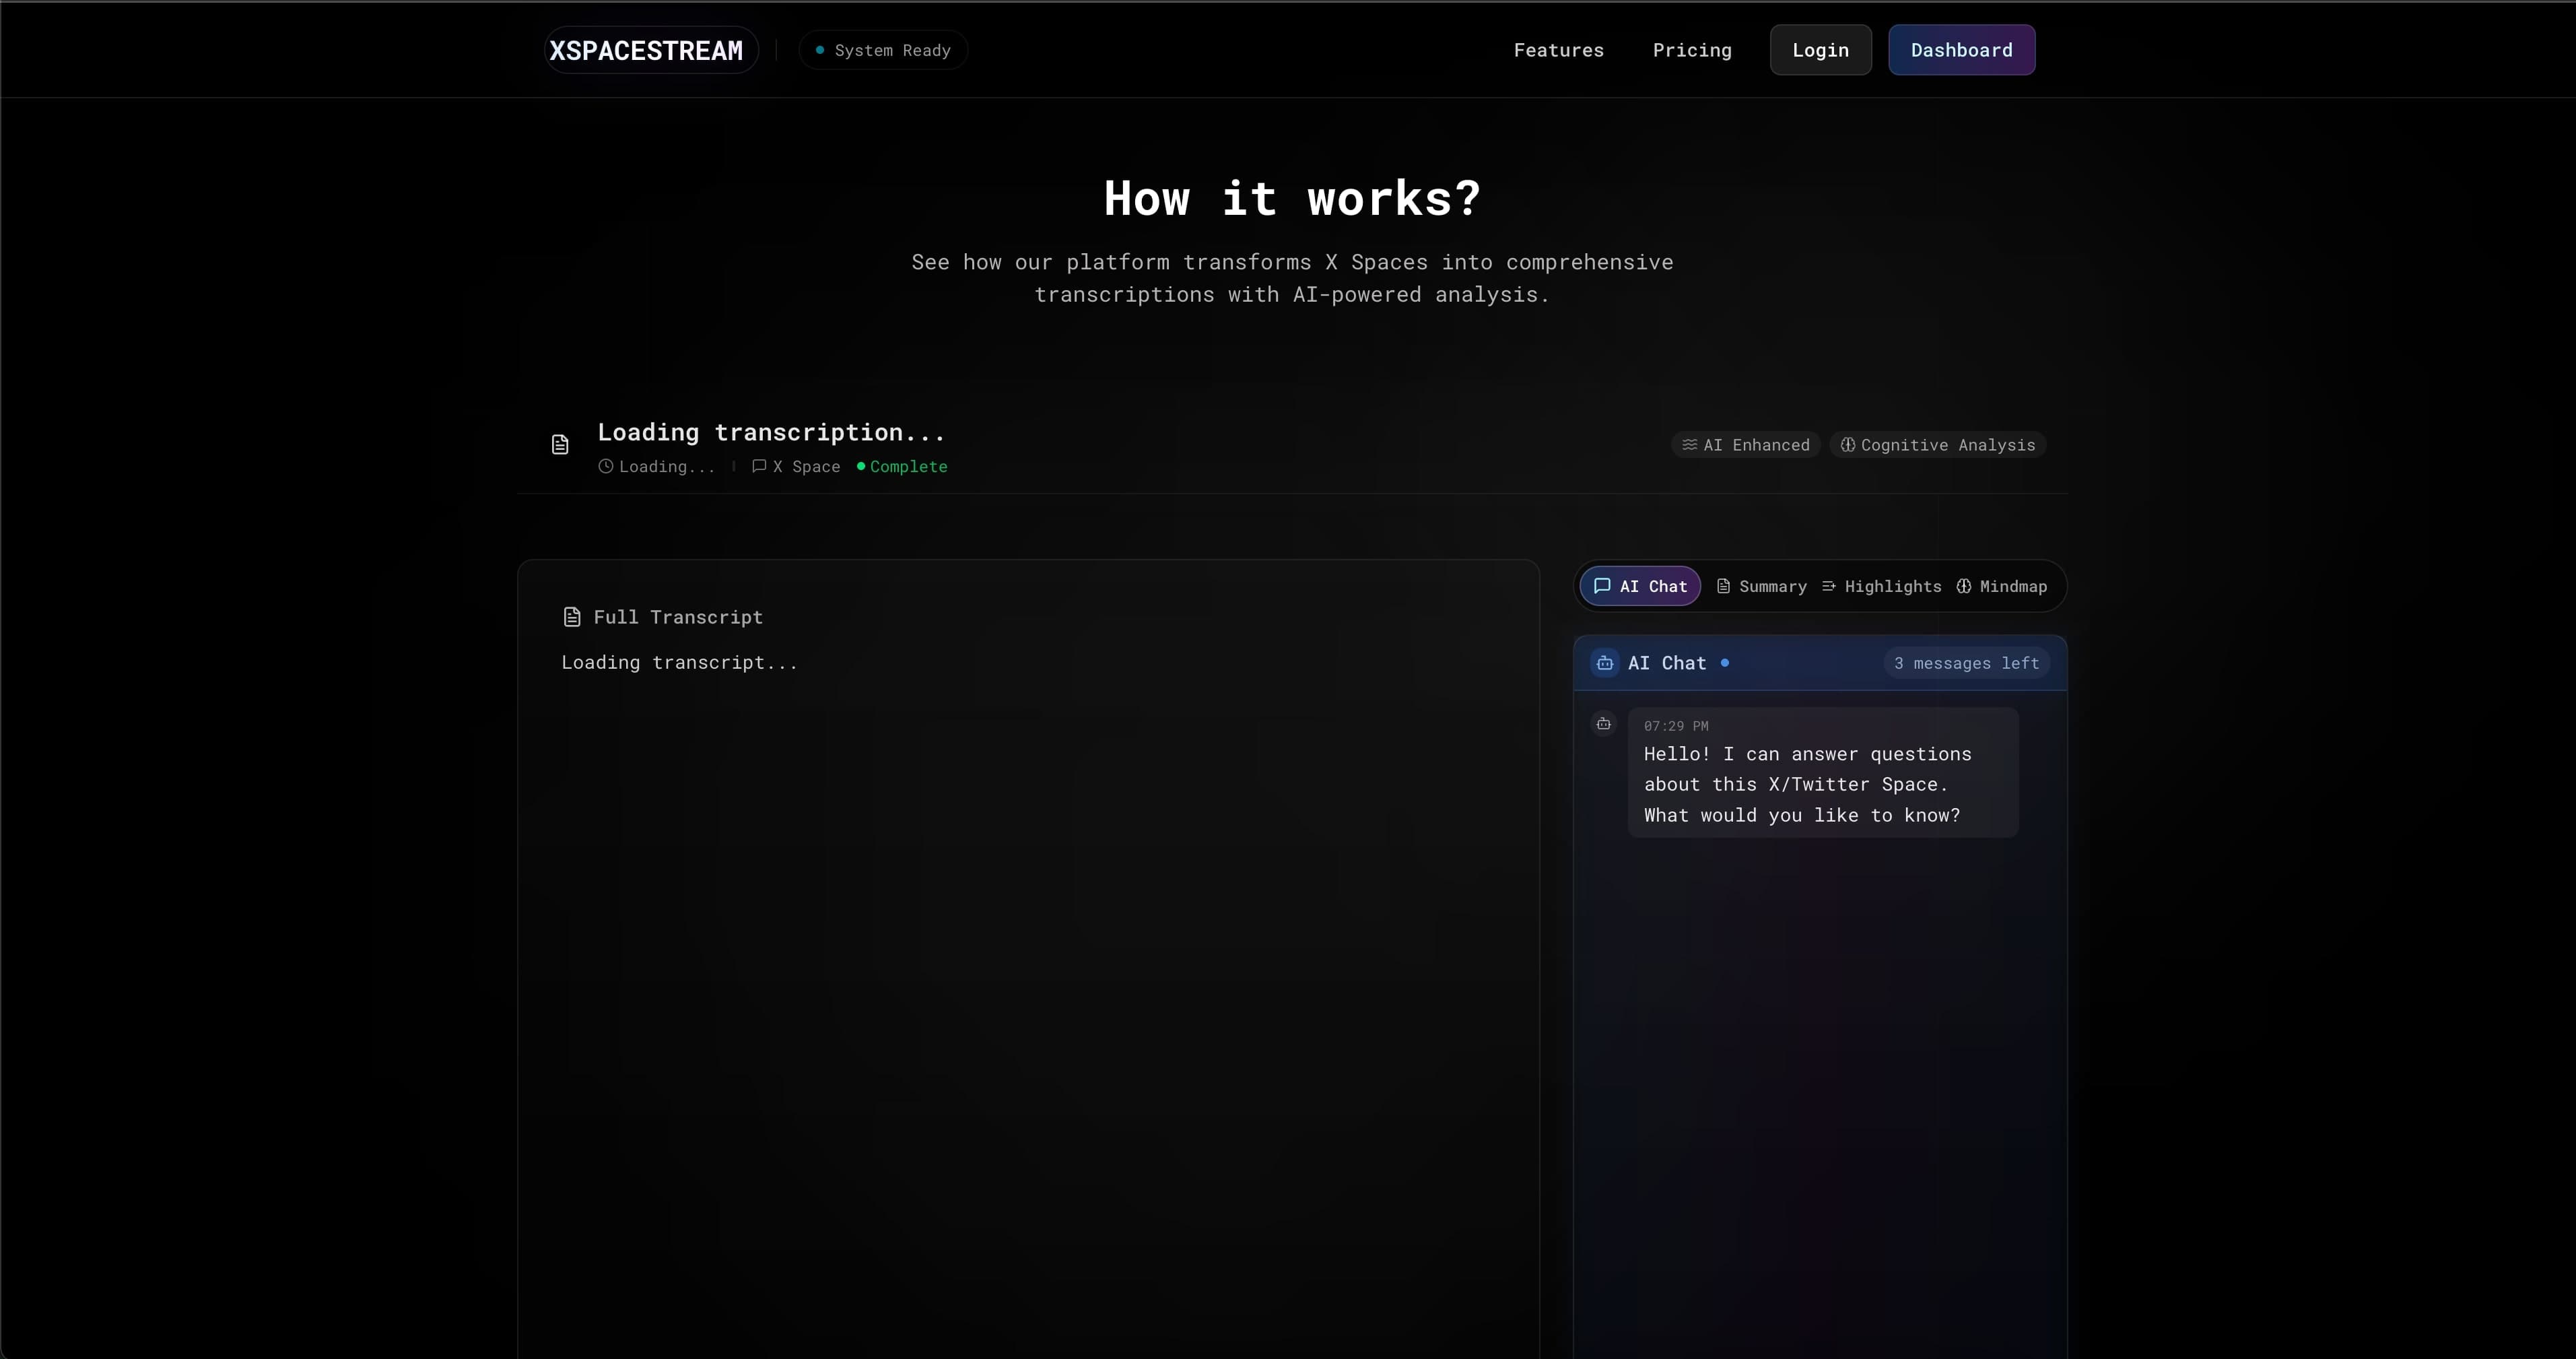Image resolution: width=2576 pixels, height=1359 pixels.
Task: Click the speech bubble icon in AI Chat pill
Action: (1604, 586)
